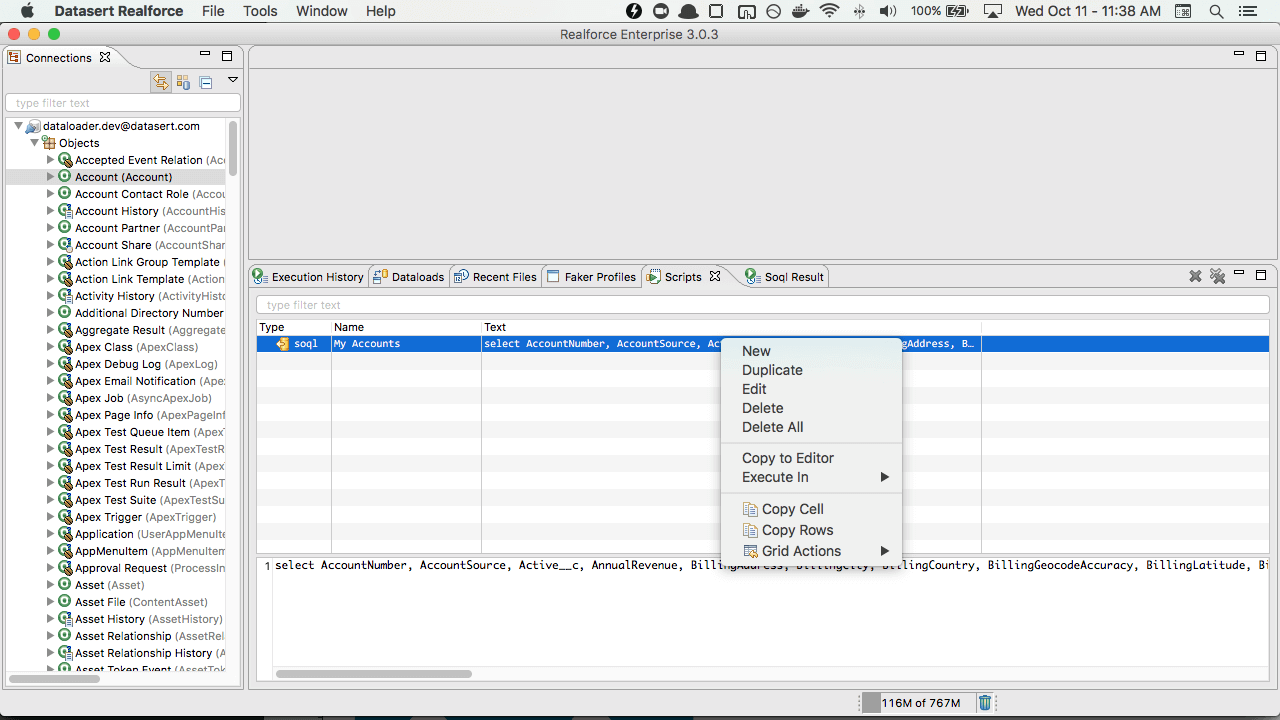
Task: Switch to the Execution History tab
Action: pos(308,277)
